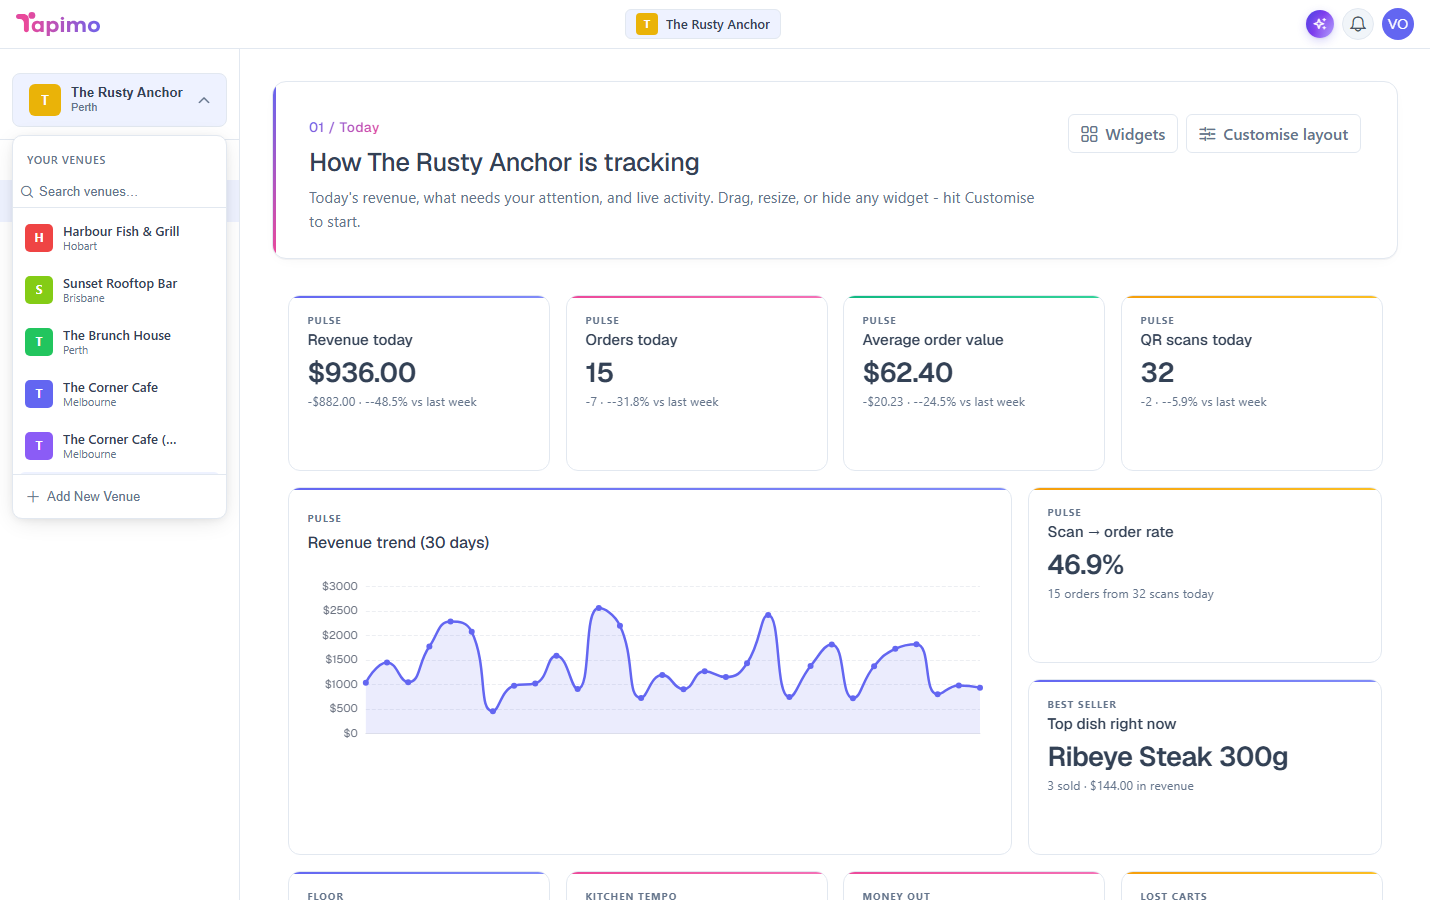Click the FLOOR card label
Screen dimensions: 1440x900
pos(326,897)
